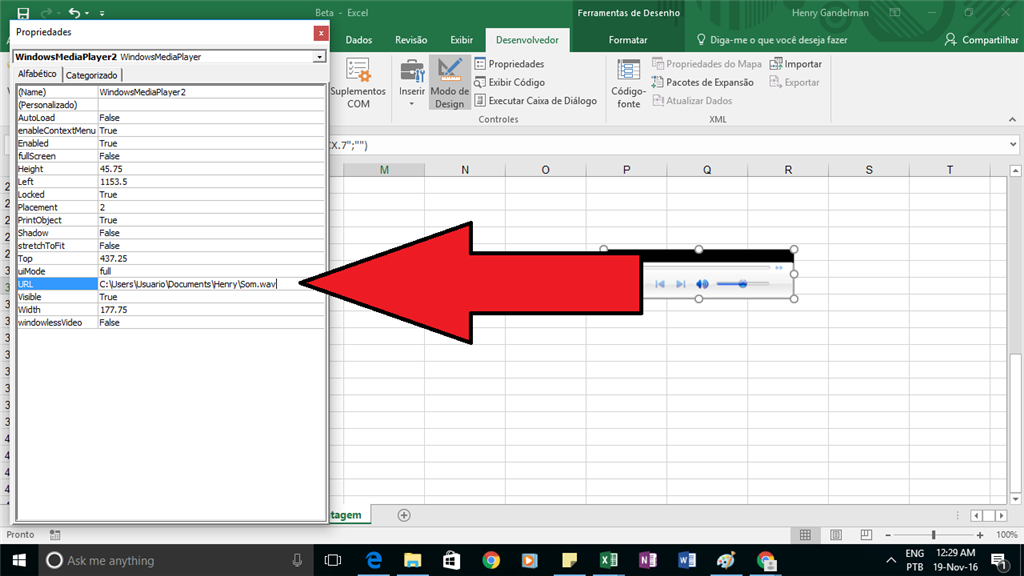Open the Formatar ribbon tab
The width and height of the screenshot is (1024, 576).
click(x=628, y=40)
